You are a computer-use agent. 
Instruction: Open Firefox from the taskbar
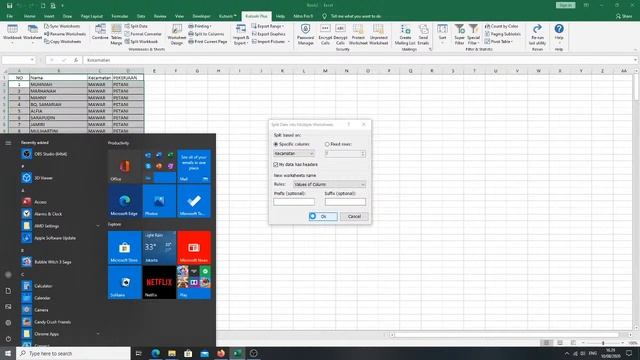pyautogui.click(x=221, y=353)
